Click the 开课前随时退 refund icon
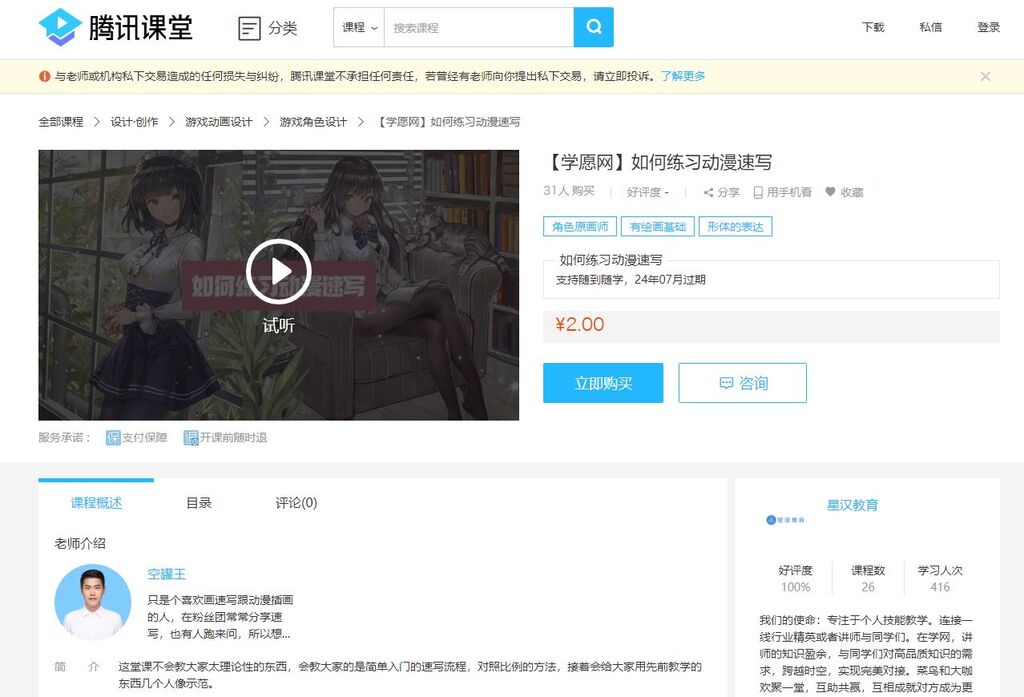 coord(191,438)
